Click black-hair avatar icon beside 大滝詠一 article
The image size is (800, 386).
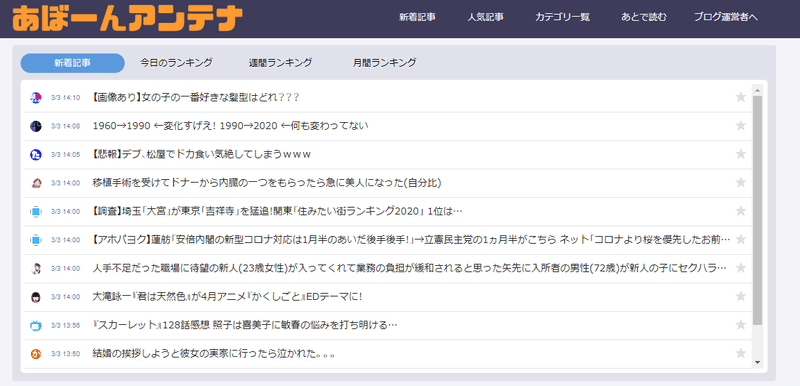(x=35, y=297)
